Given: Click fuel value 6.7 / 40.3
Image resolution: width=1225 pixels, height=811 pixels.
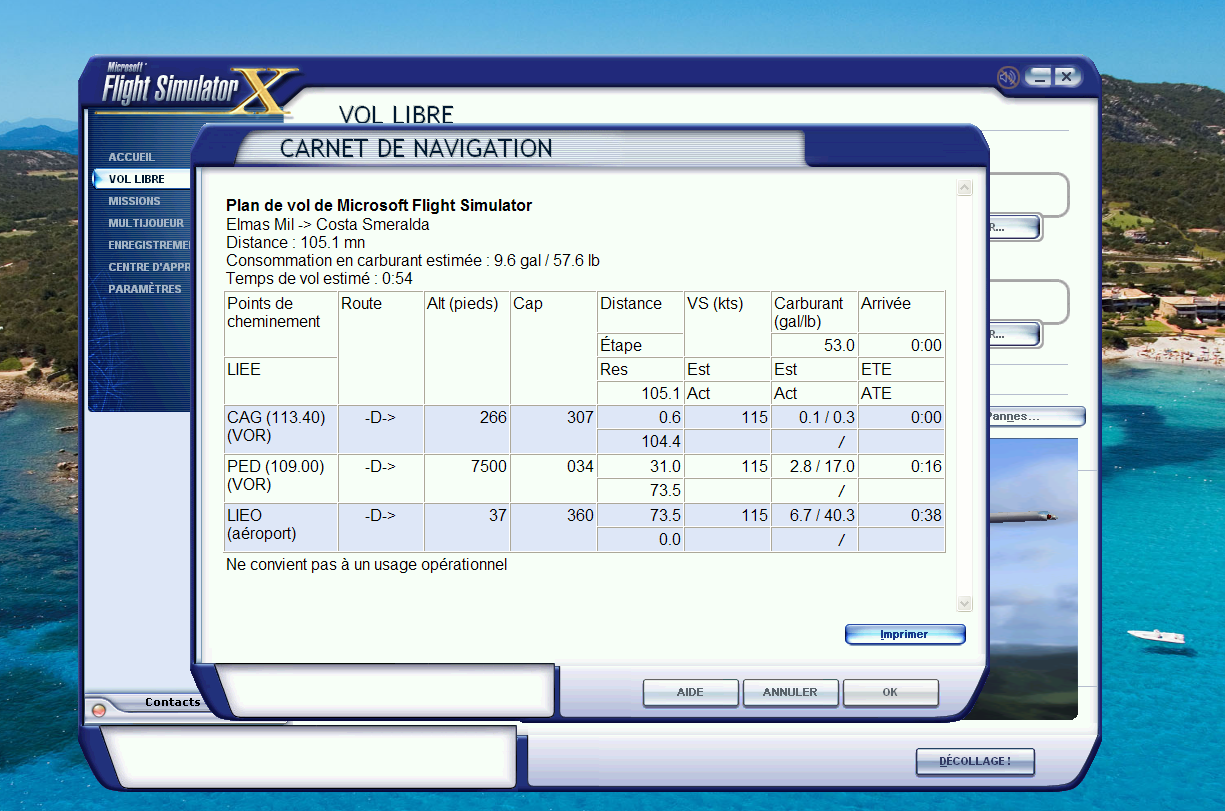Looking at the screenshot, I should (824, 515).
